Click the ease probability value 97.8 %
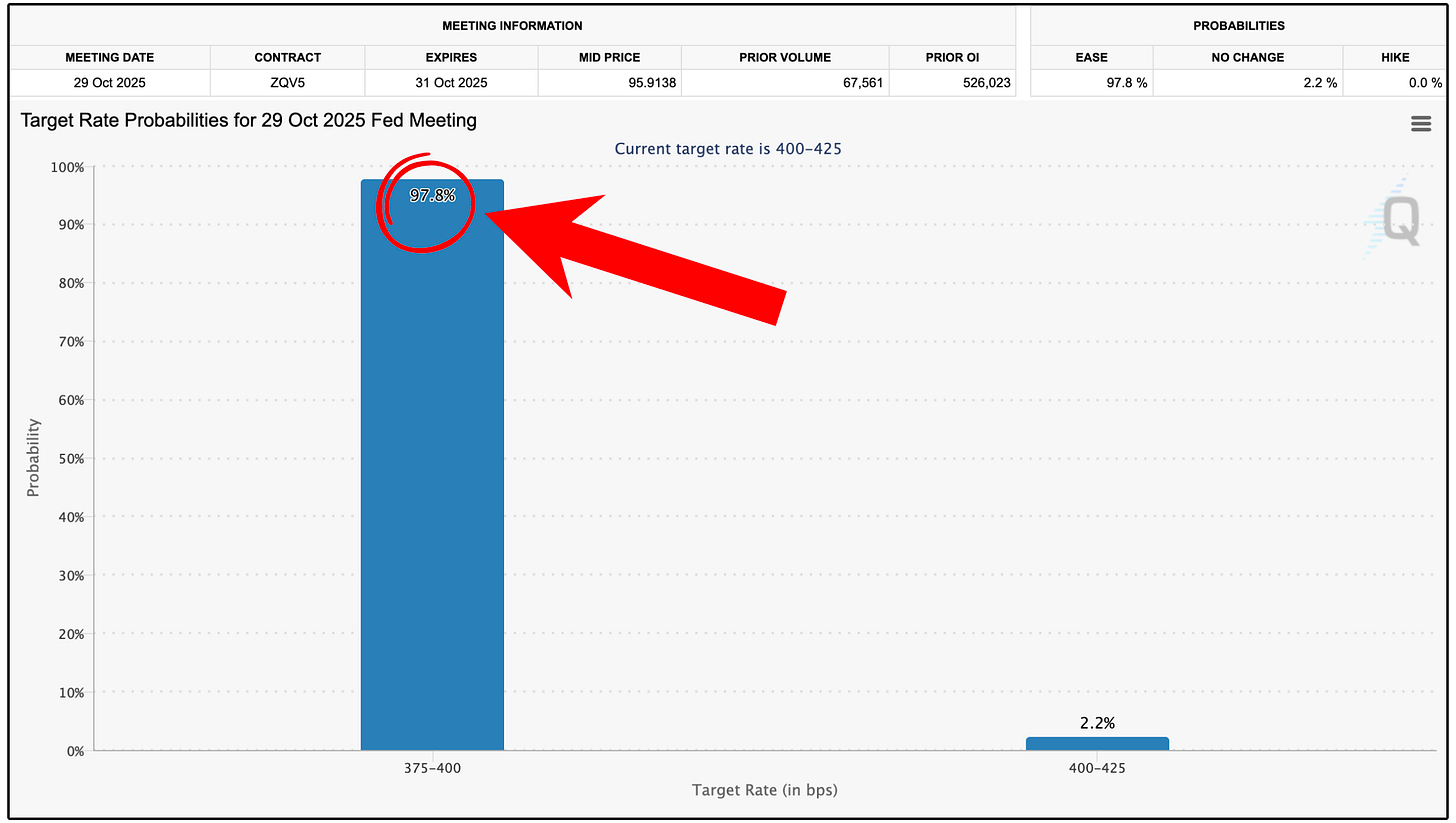The image size is (1456, 823). (1126, 83)
